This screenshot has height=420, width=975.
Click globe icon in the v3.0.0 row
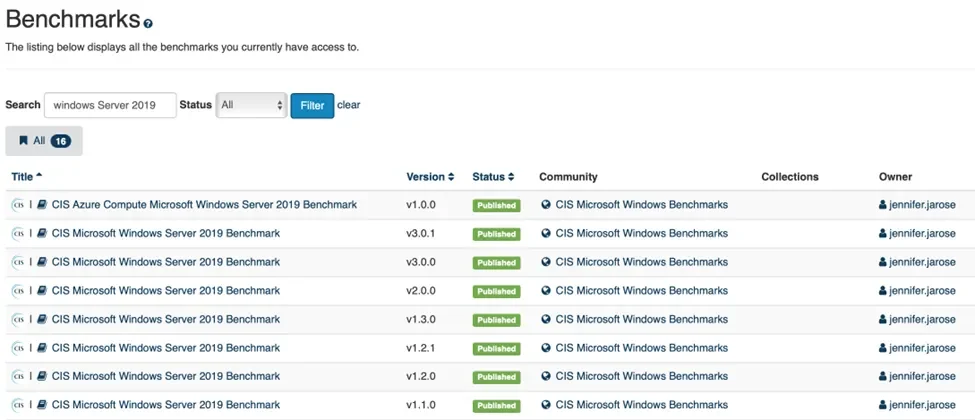pyautogui.click(x=546, y=262)
